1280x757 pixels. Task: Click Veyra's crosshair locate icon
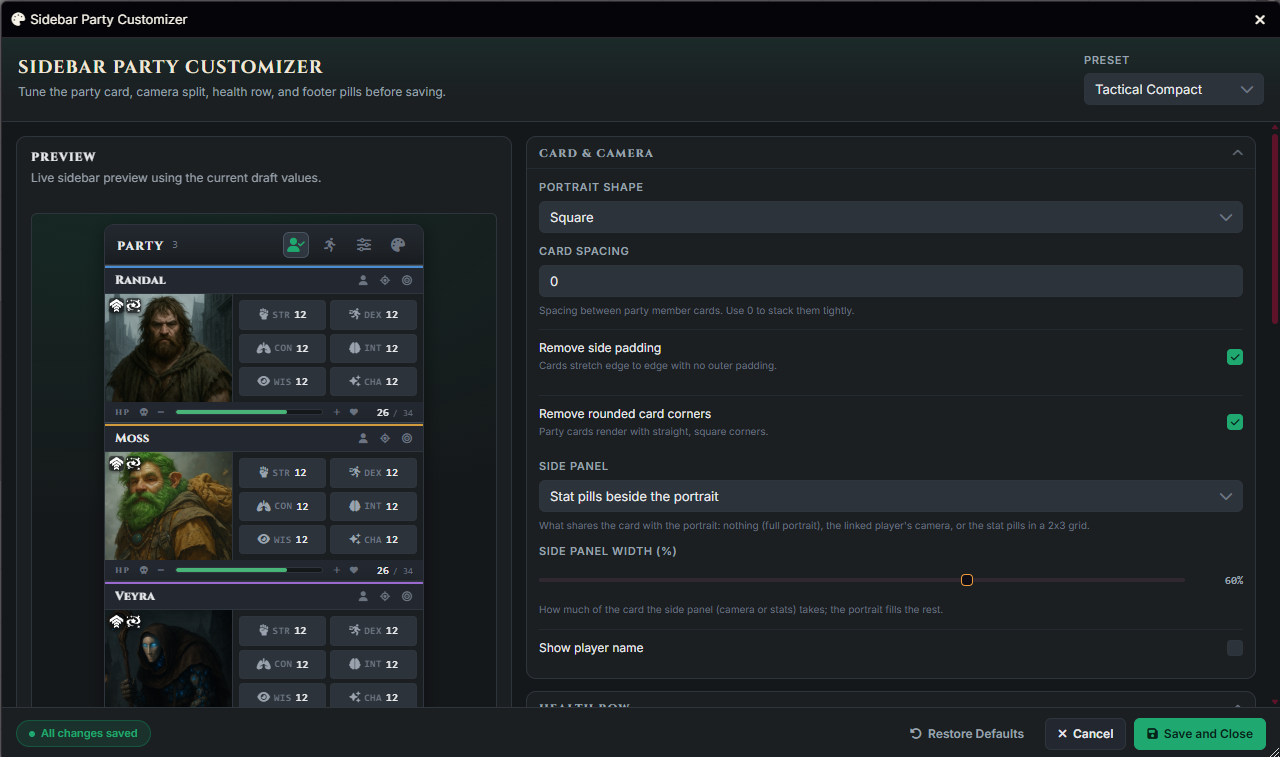[385, 597]
